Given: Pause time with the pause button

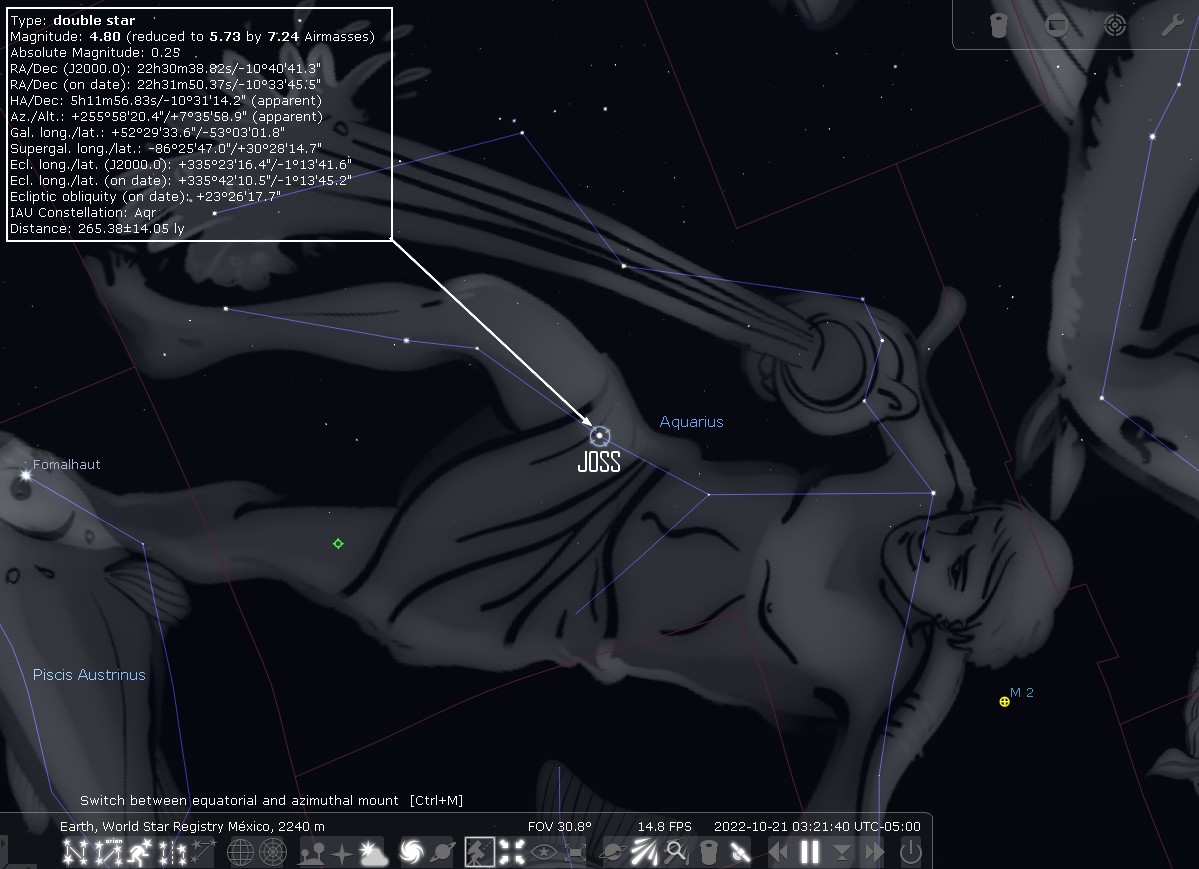Looking at the screenshot, I should 810,852.
